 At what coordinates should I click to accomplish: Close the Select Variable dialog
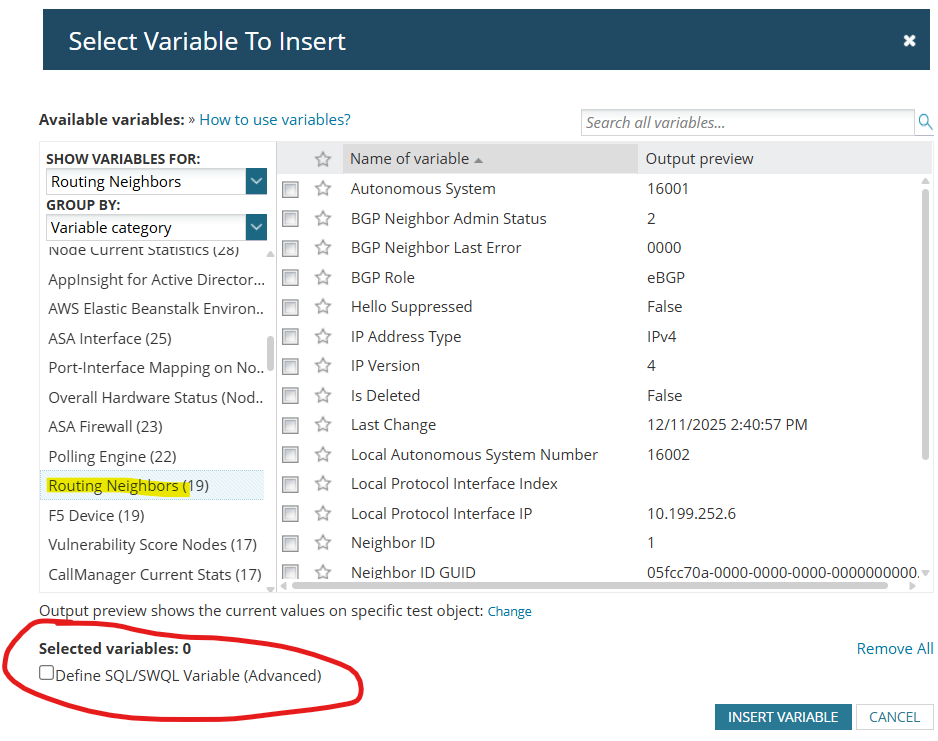tap(909, 41)
